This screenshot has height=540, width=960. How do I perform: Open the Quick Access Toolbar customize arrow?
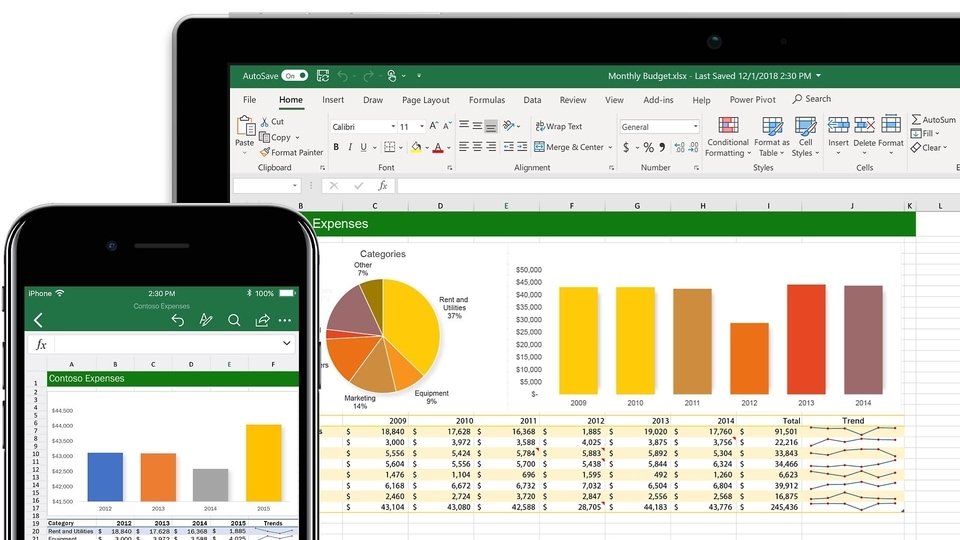click(419, 76)
